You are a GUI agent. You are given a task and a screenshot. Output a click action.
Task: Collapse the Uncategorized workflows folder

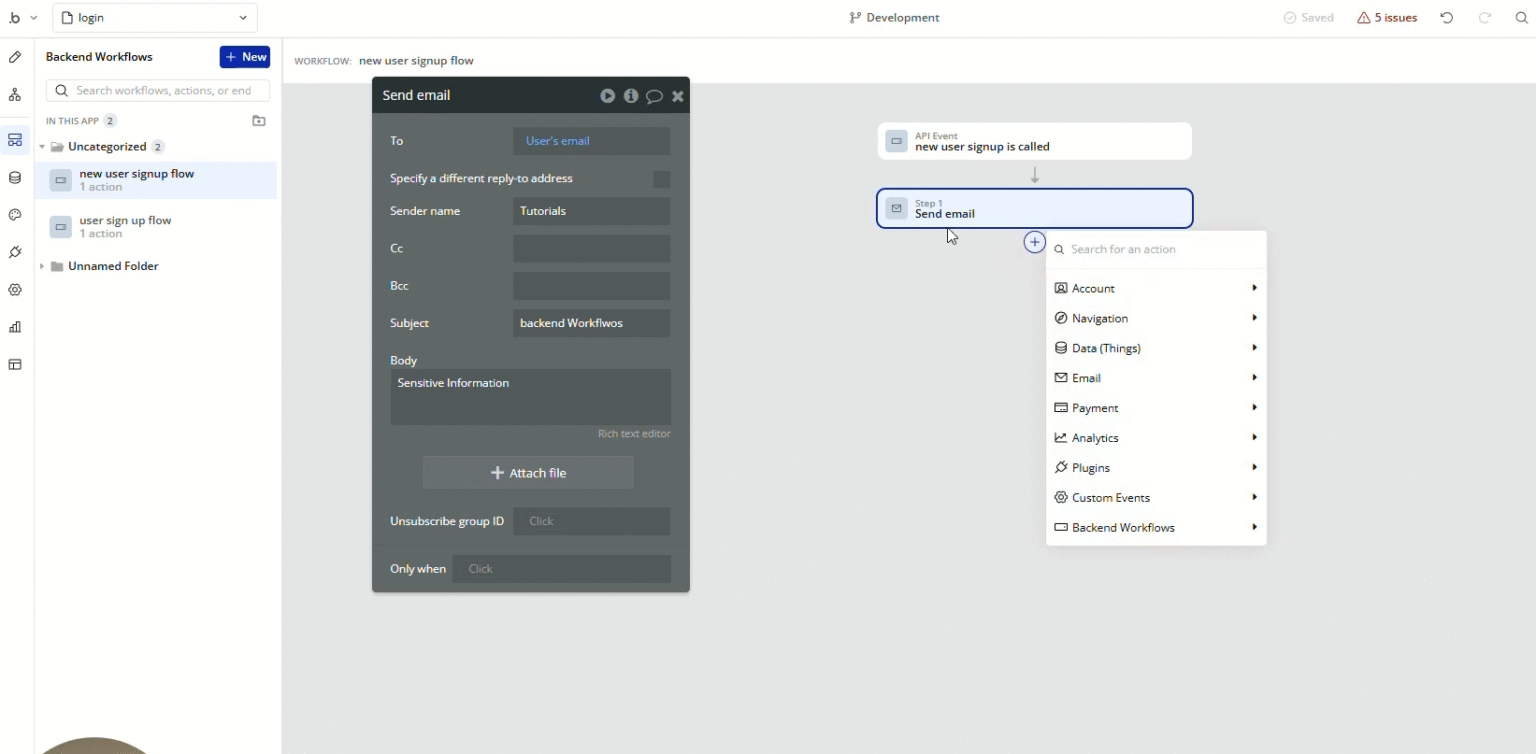[42, 146]
